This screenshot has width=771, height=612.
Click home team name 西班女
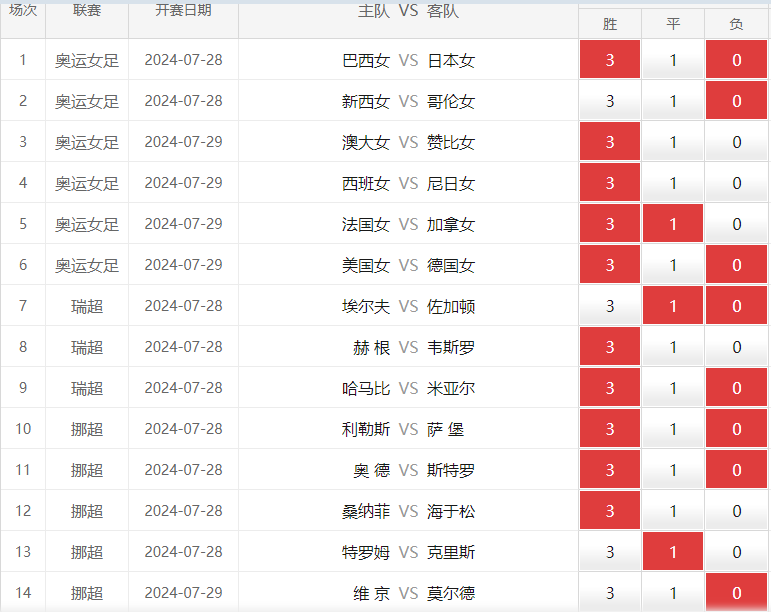point(366,183)
